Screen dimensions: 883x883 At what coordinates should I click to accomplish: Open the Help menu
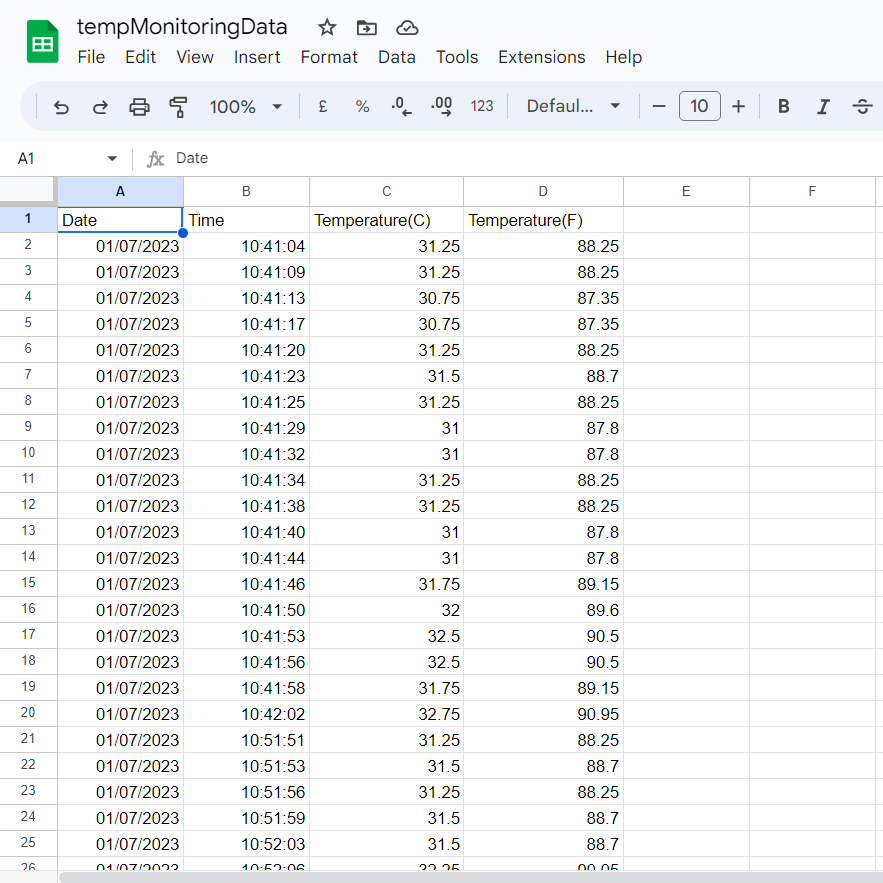point(623,57)
